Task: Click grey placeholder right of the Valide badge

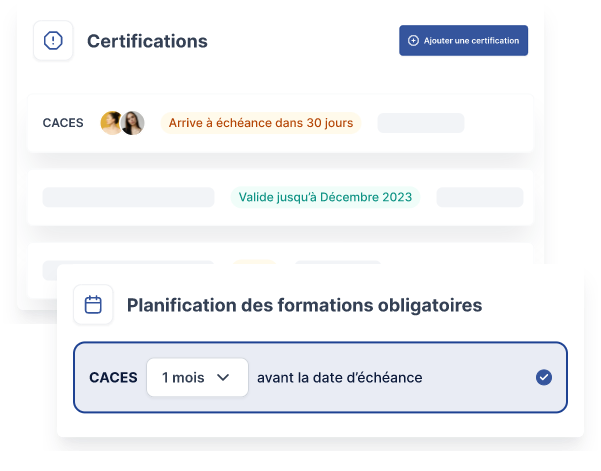Action: 480,197
